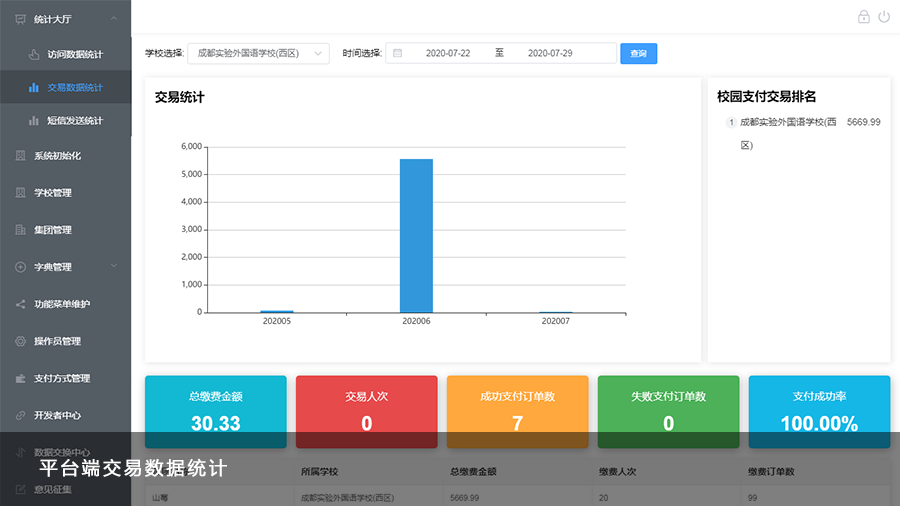
Task: Click the 访问数据统计 pointer icon
Action: pyautogui.click(x=34, y=54)
